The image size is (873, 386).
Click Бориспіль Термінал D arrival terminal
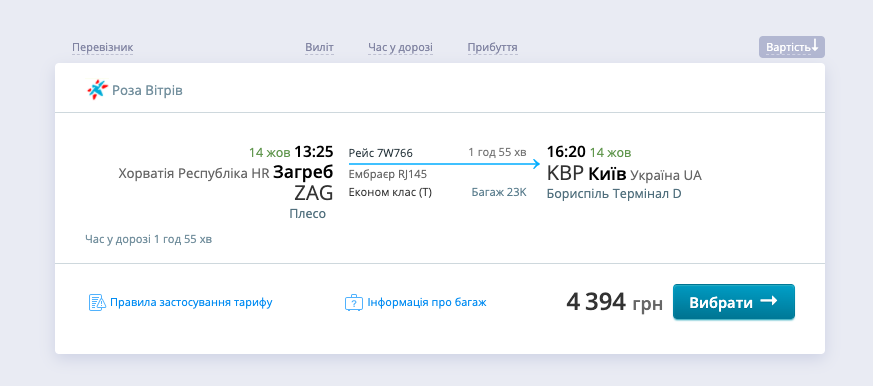click(614, 194)
